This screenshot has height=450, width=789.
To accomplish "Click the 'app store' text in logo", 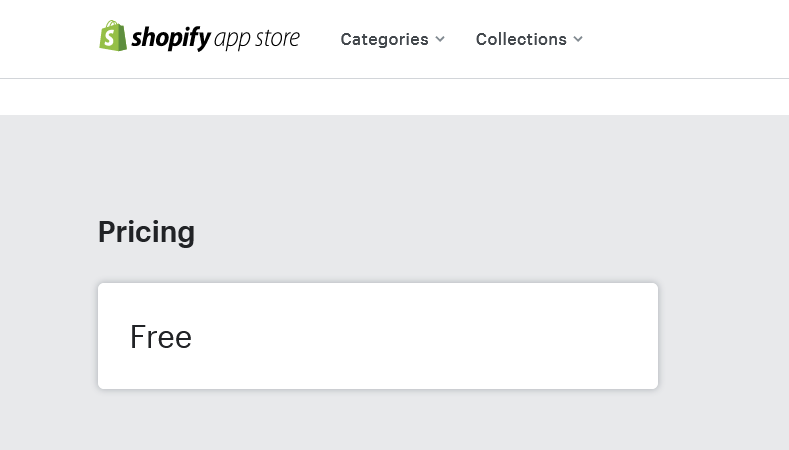I will [257, 39].
